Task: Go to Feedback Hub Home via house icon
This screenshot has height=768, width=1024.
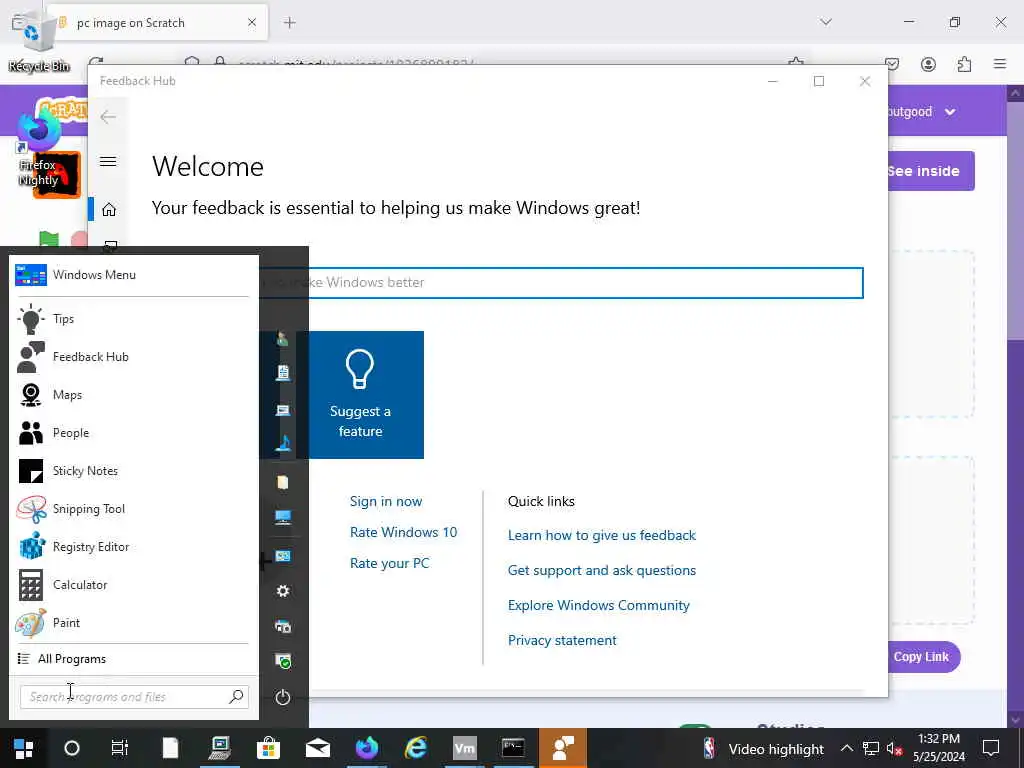Action: pos(109,210)
